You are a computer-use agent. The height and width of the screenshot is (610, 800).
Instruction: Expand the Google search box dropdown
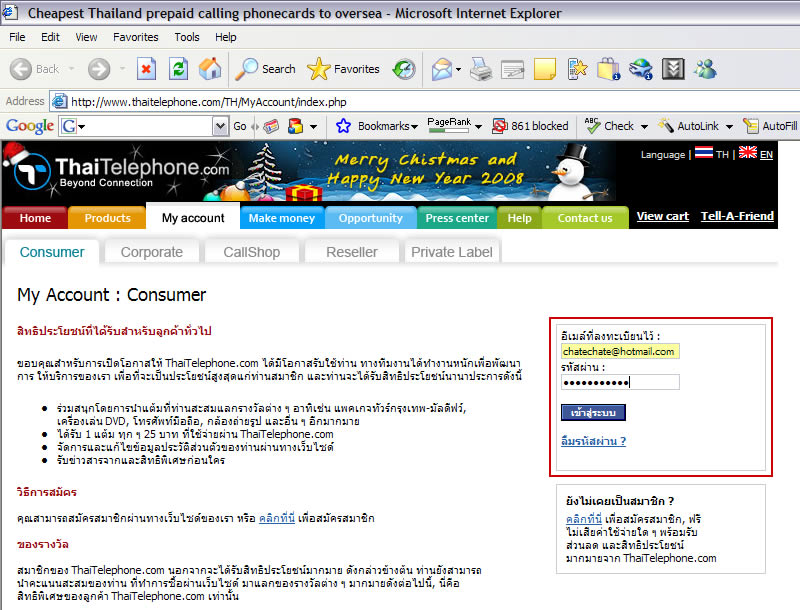pos(220,126)
